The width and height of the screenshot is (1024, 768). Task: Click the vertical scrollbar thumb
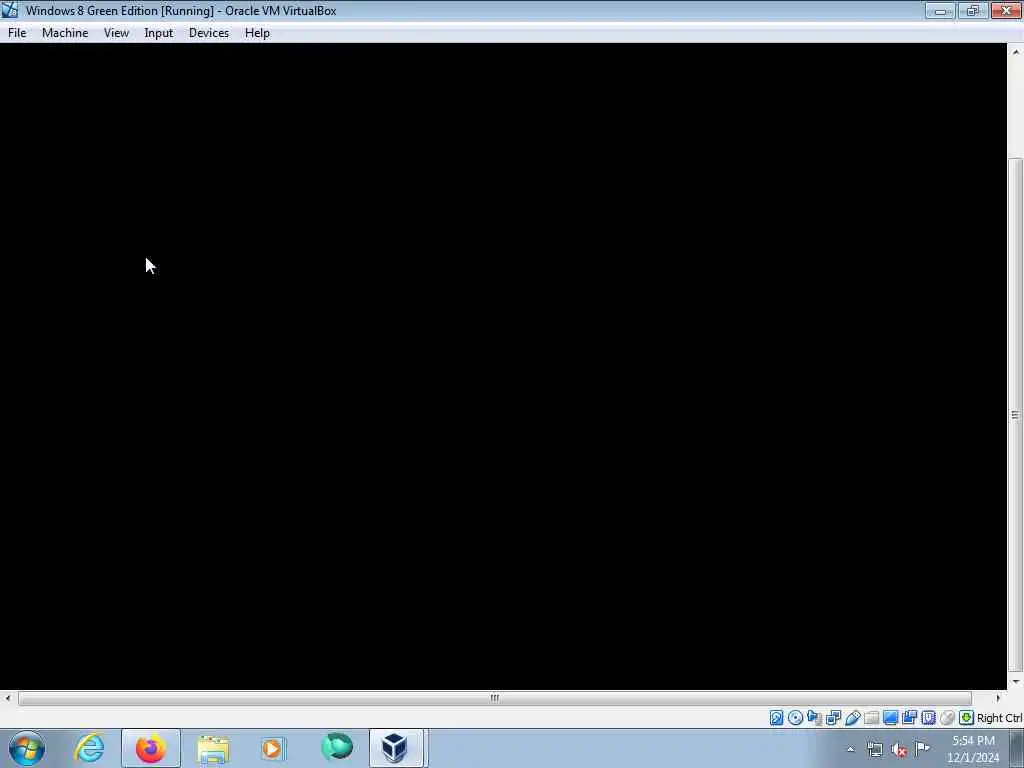click(x=1016, y=414)
